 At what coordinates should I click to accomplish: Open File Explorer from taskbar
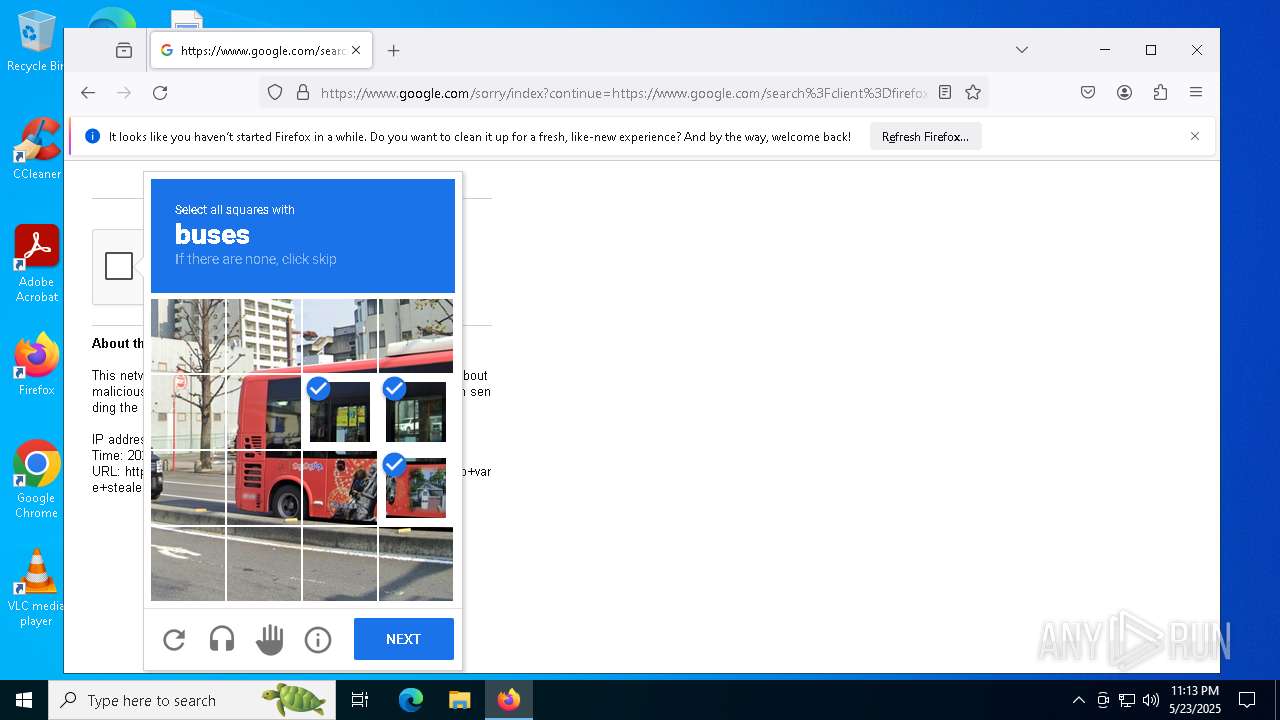459,700
